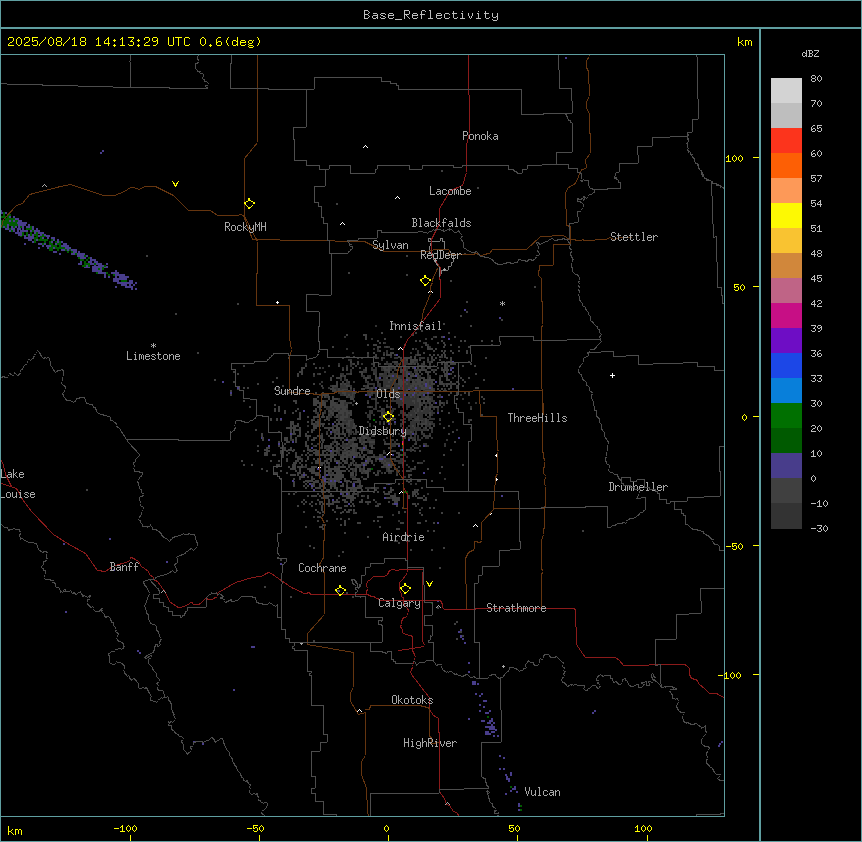
Task: Click the Sundre label
Action: pyautogui.click(x=292, y=391)
